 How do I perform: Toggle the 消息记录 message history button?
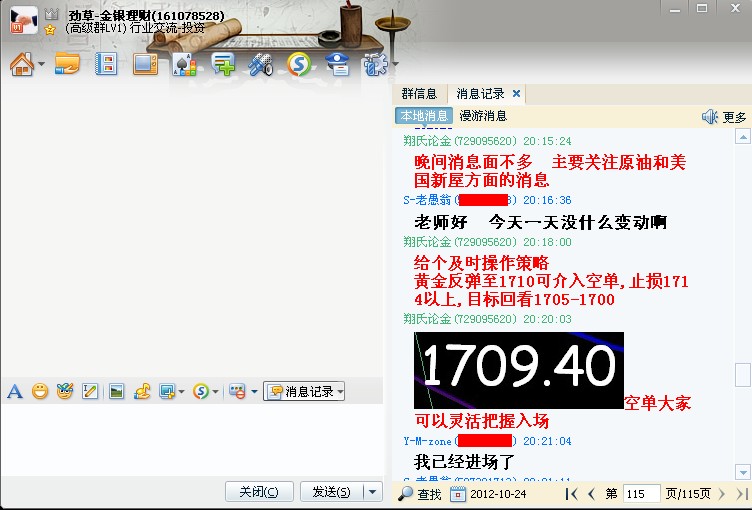click(303, 391)
